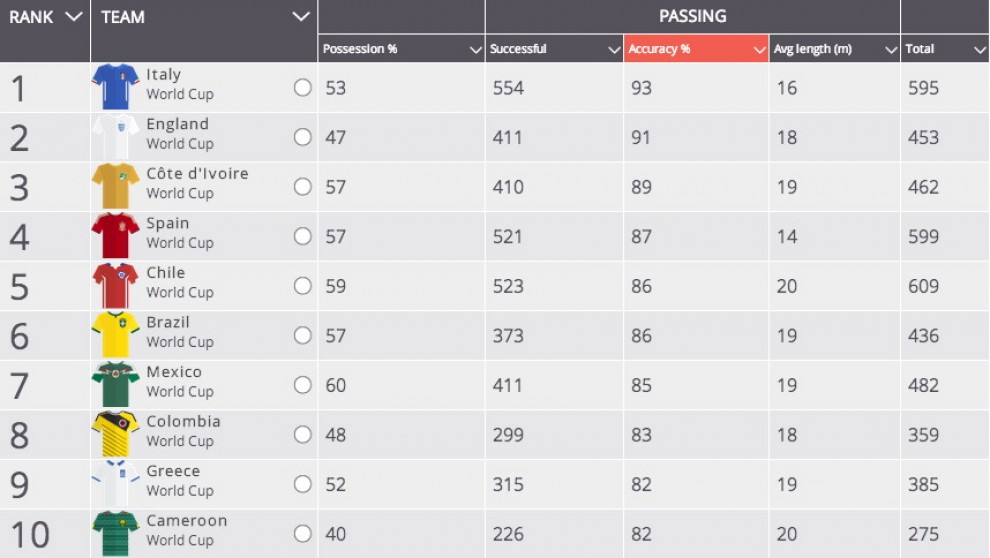990x558 pixels.
Task: Click Mexico's green jersey icon
Action: [115, 385]
